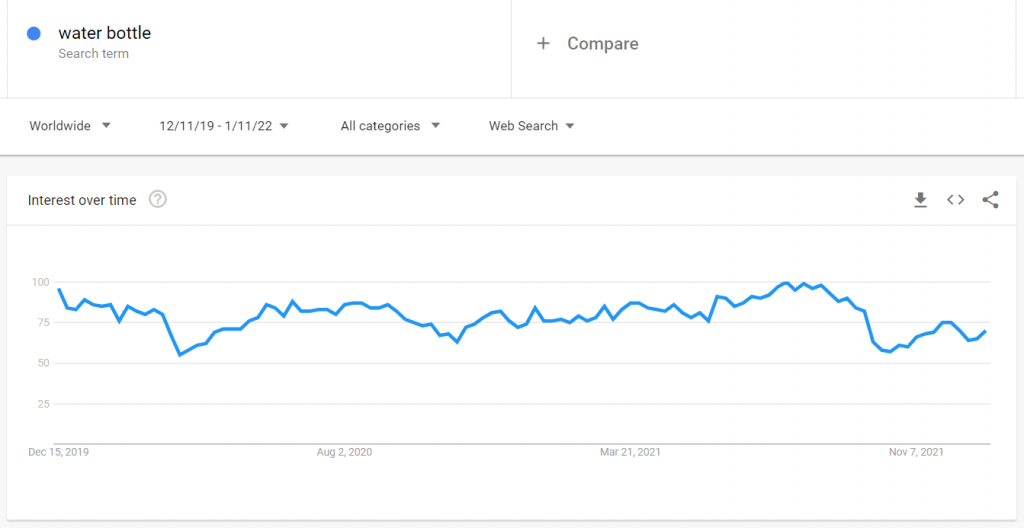Expand the All categories dropdown
The image size is (1024, 528).
[391, 126]
